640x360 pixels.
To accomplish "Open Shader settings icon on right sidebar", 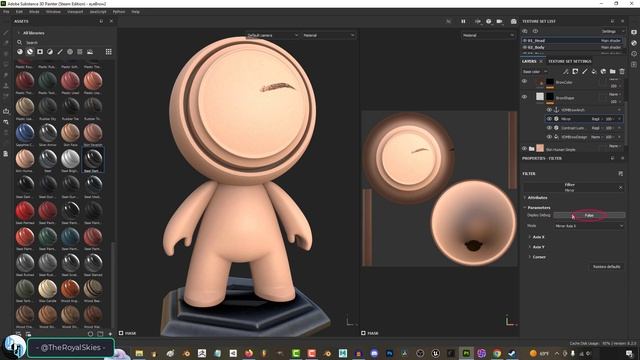I will click(x=634, y=43).
